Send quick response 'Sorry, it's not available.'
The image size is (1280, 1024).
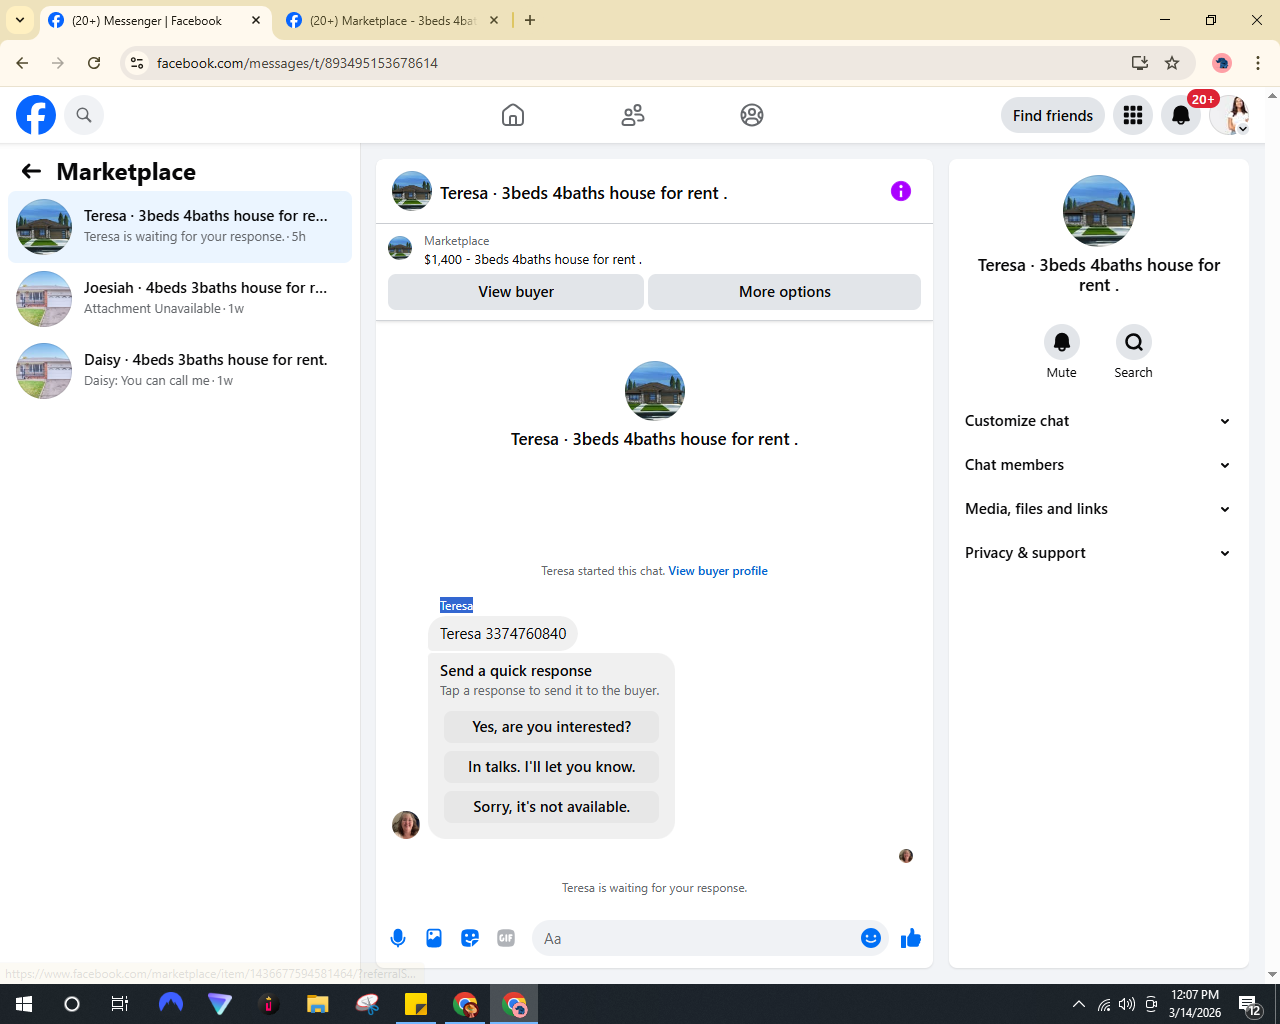(x=552, y=807)
